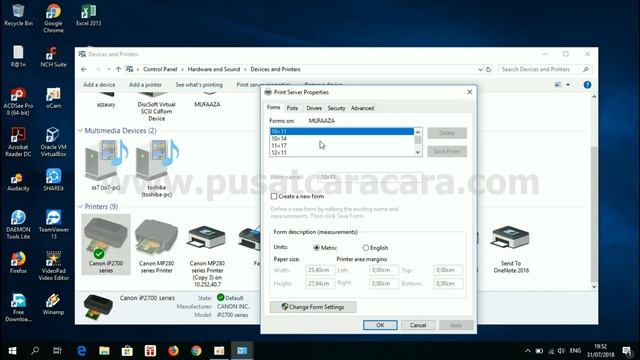Launch Firefox desktop shortcut
The image size is (640, 360).
[18, 262]
